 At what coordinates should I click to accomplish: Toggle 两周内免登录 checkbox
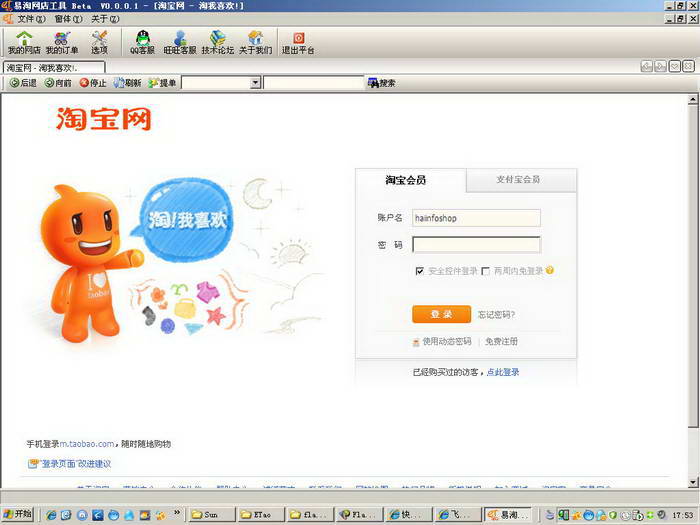click(x=486, y=271)
